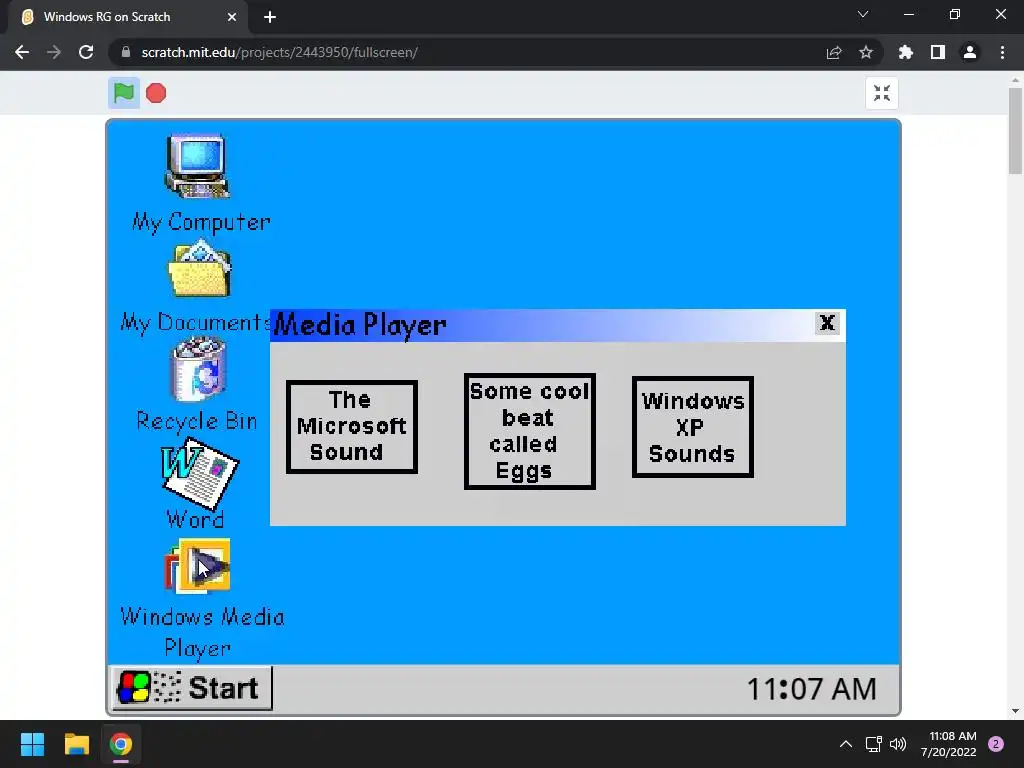Click the red stop sign button
The height and width of the screenshot is (768, 1024).
point(155,93)
